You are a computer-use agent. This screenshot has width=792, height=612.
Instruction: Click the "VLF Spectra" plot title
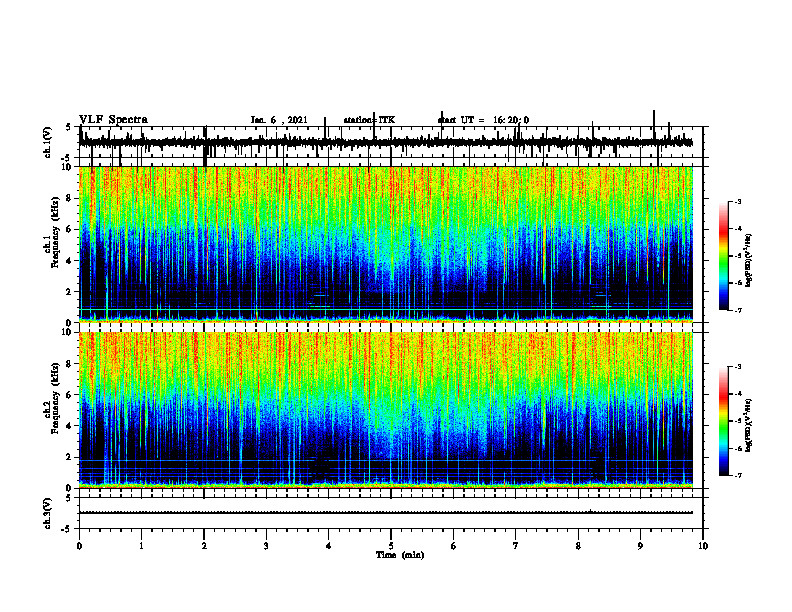(113, 120)
